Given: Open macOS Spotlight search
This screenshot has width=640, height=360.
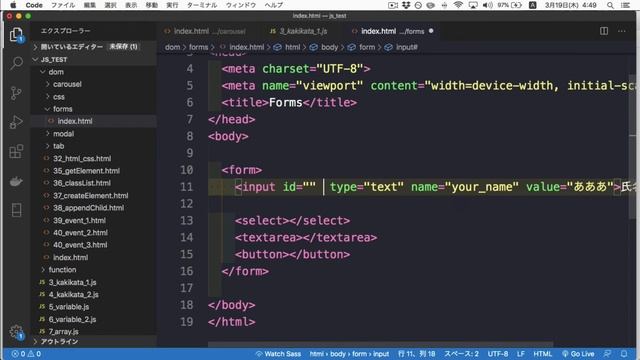Looking at the screenshot, I should [x=610, y=5].
